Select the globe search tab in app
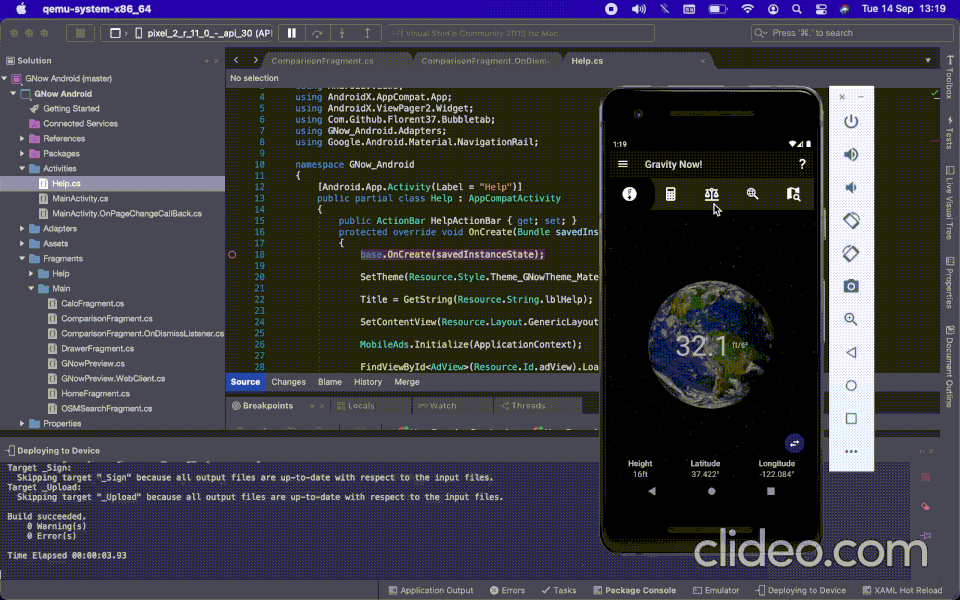The width and height of the screenshot is (960, 600). (x=752, y=194)
